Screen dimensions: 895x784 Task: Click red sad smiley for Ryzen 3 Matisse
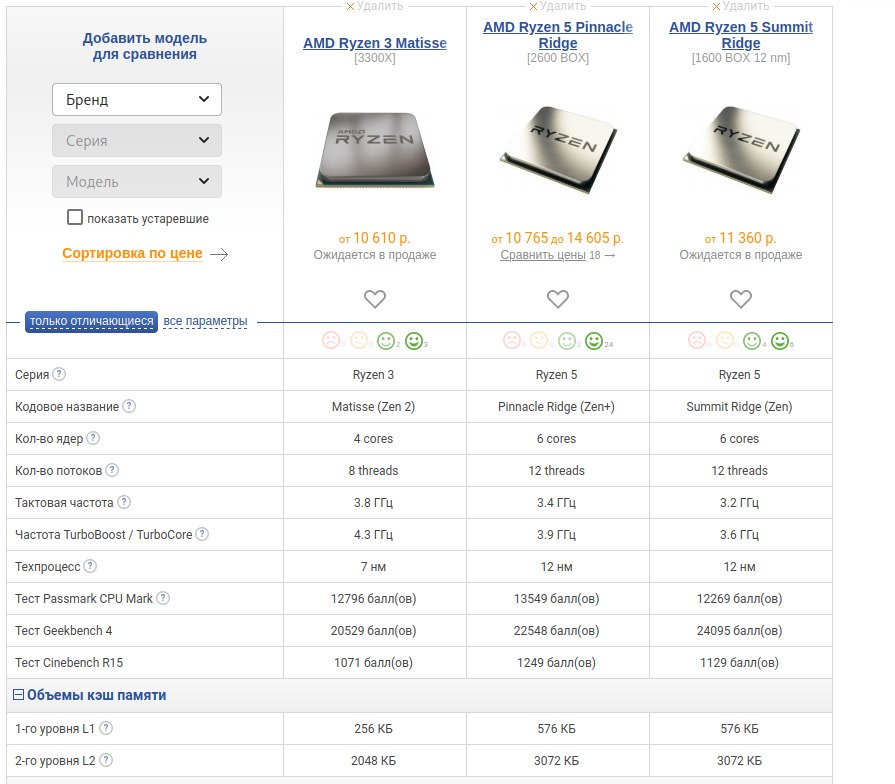click(330, 340)
